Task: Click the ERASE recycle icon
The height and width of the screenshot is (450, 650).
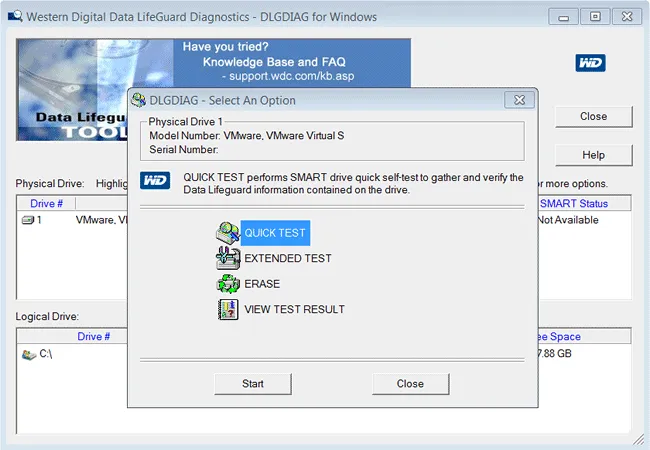Action: [228, 284]
